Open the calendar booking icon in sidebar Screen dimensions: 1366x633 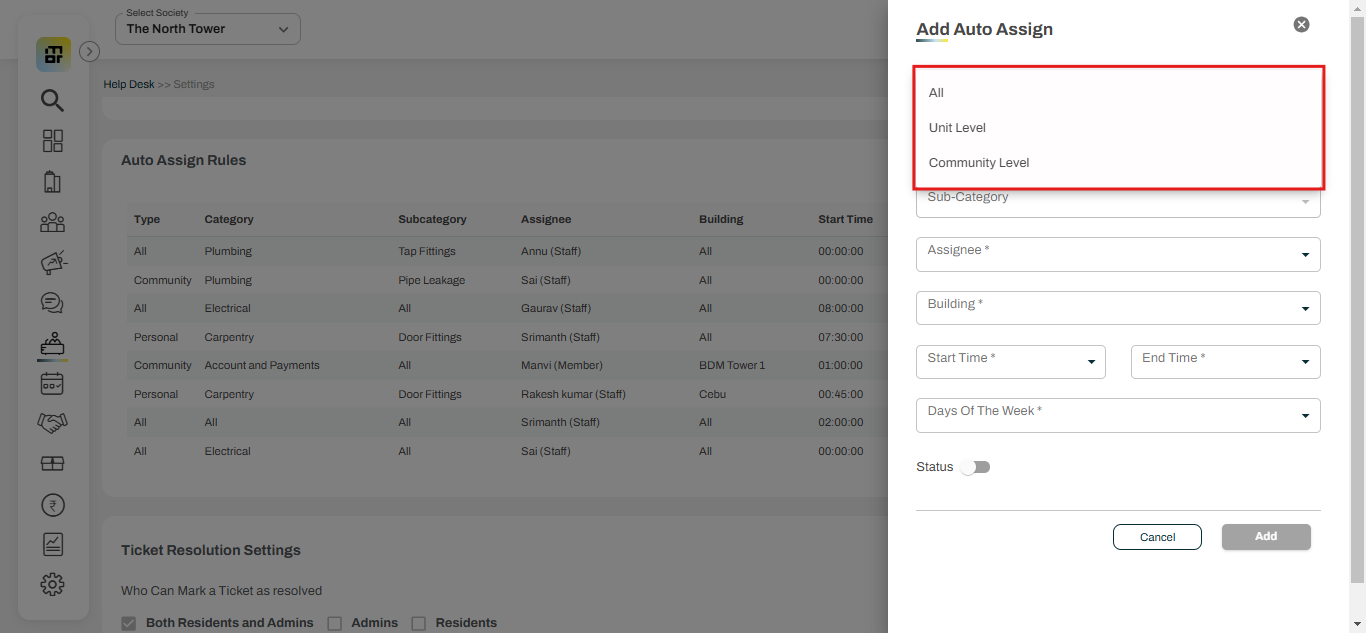point(52,383)
